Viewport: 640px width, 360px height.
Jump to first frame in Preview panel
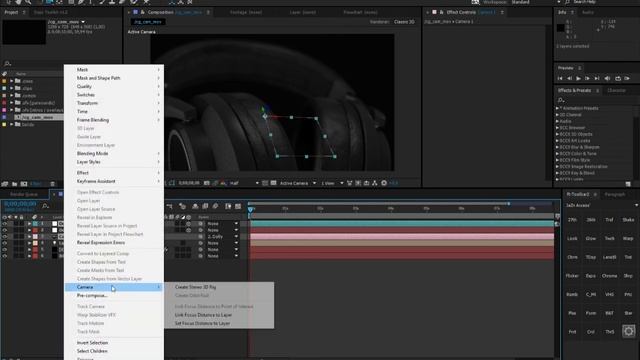tap(560, 78)
